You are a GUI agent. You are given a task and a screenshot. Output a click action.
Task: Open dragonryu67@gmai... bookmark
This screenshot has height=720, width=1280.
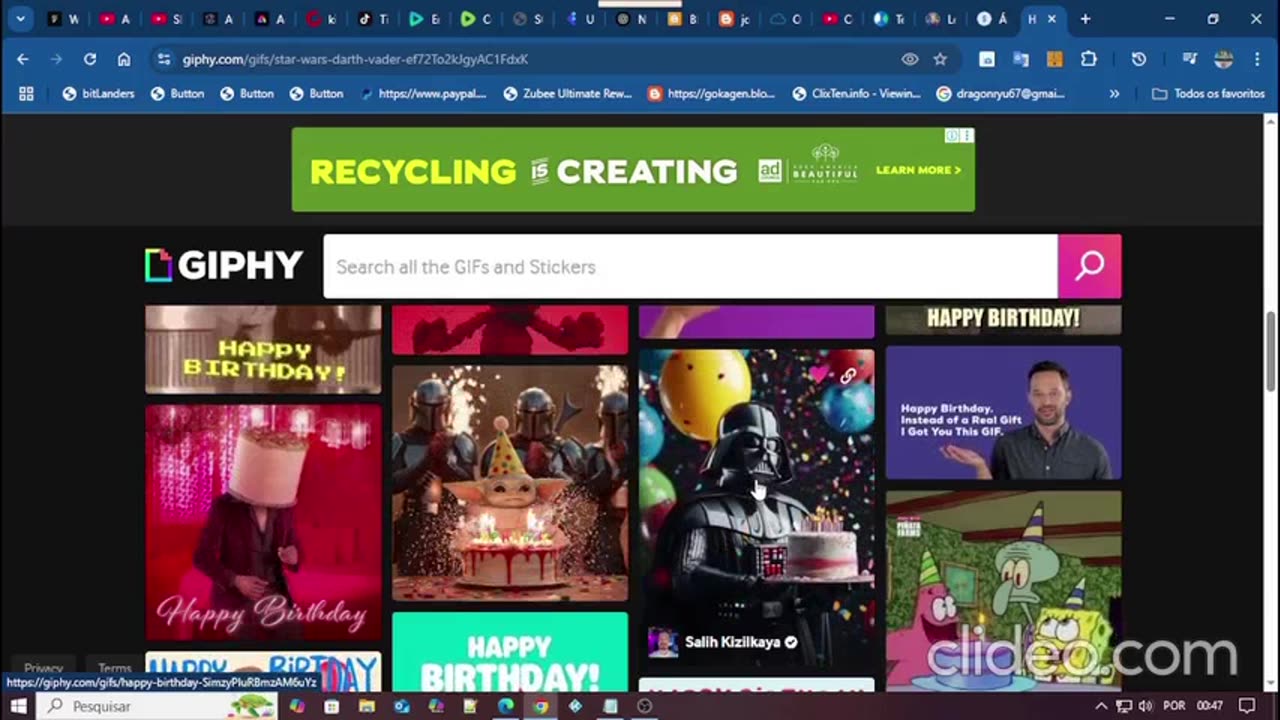click(1001, 93)
